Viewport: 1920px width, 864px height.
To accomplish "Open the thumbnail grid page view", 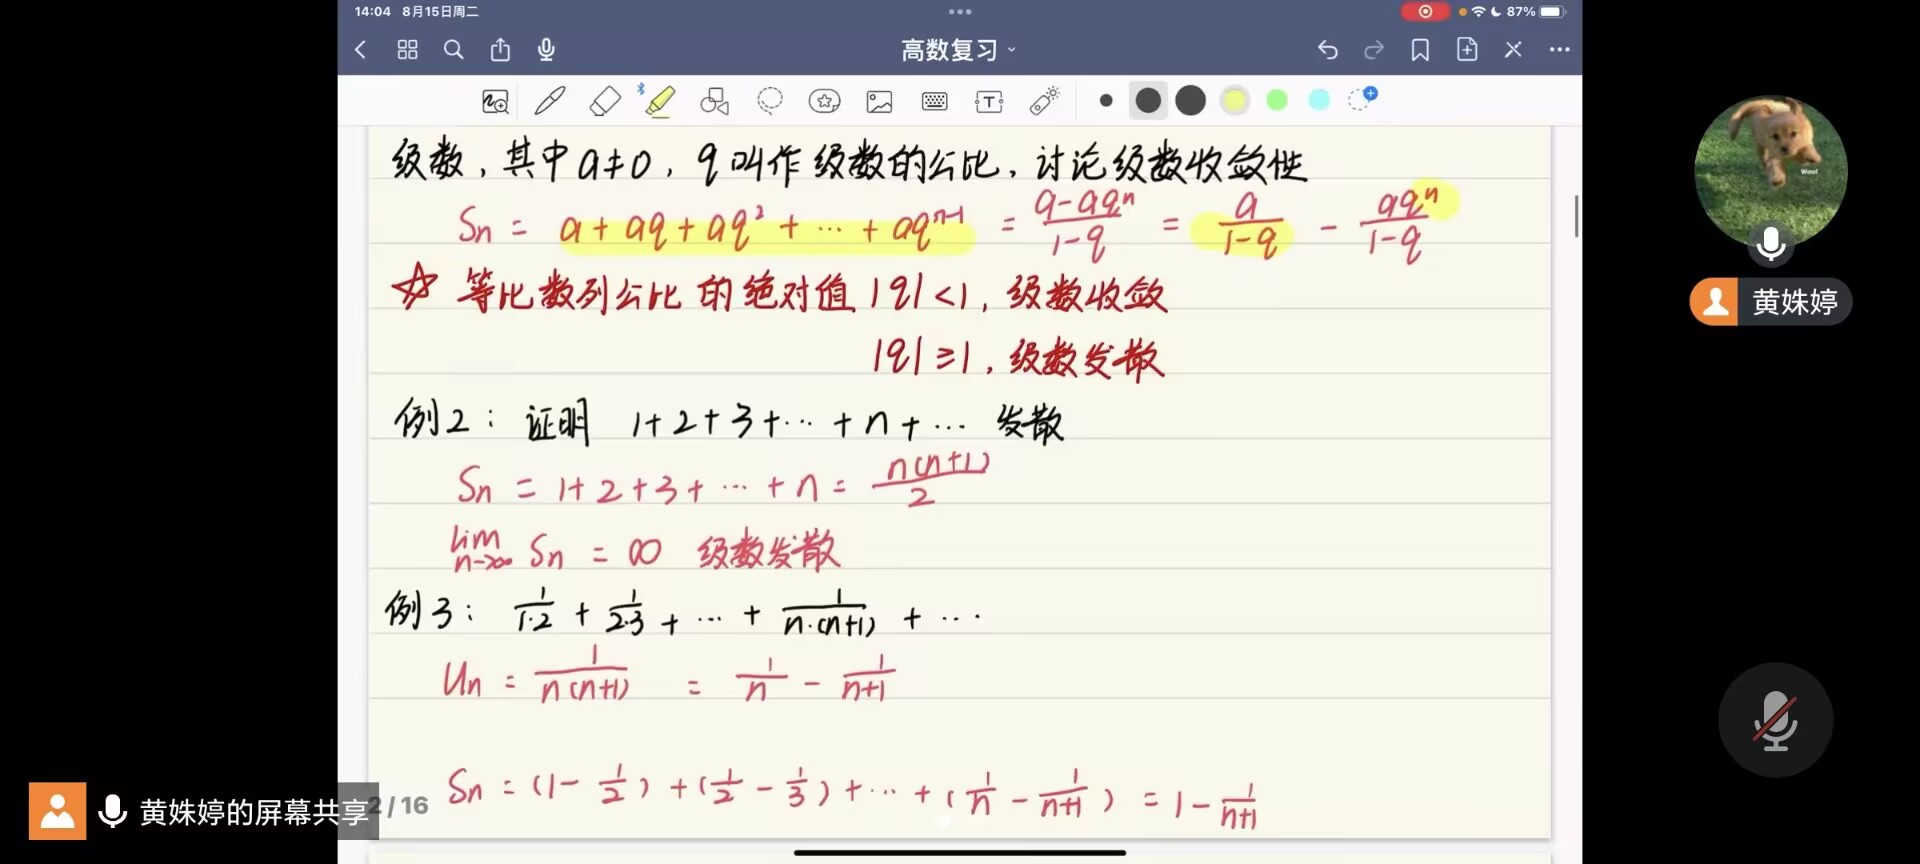I will pos(407,50).
